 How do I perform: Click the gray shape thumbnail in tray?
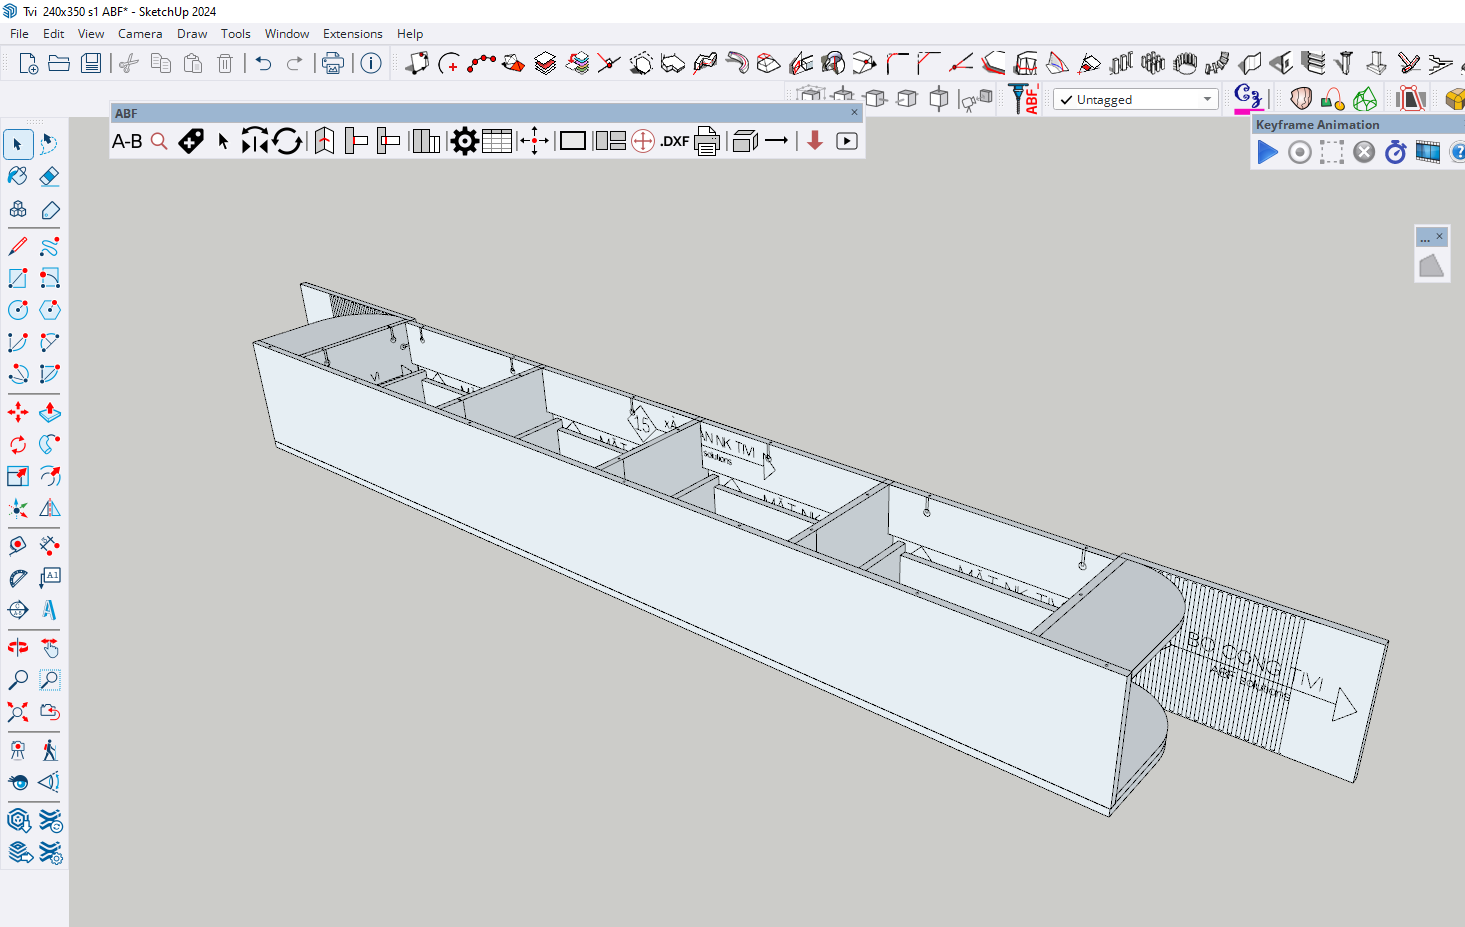1431,265
